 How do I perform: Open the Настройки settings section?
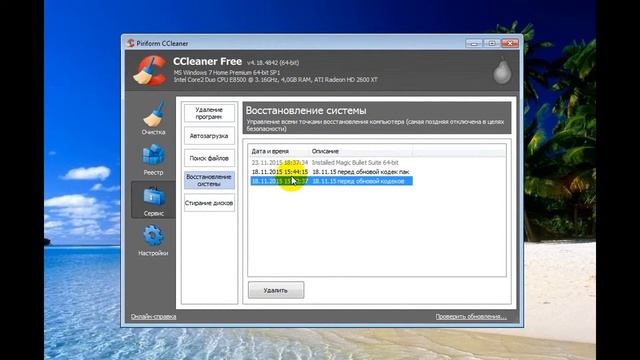(x=153, y=240)
